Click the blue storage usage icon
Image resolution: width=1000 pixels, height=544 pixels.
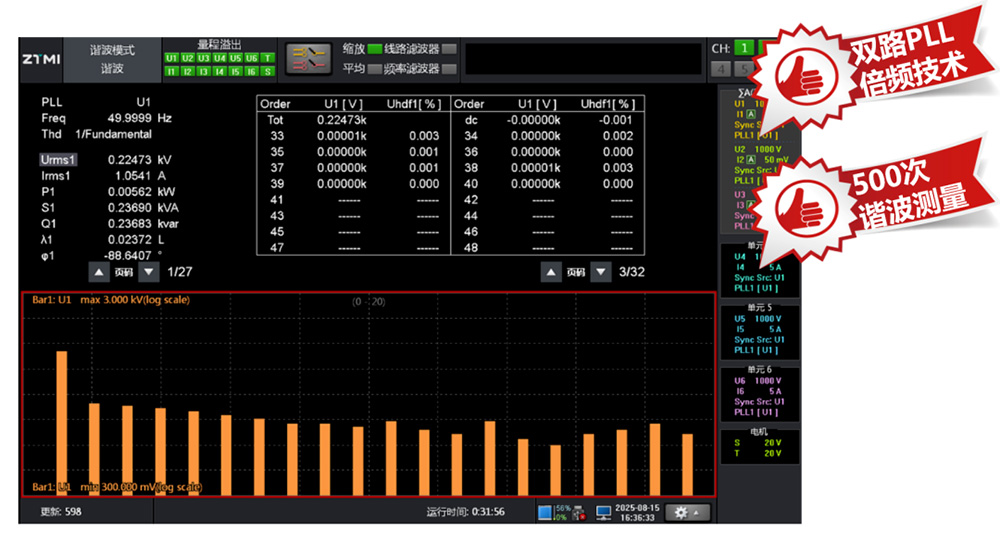pos(545,512)
